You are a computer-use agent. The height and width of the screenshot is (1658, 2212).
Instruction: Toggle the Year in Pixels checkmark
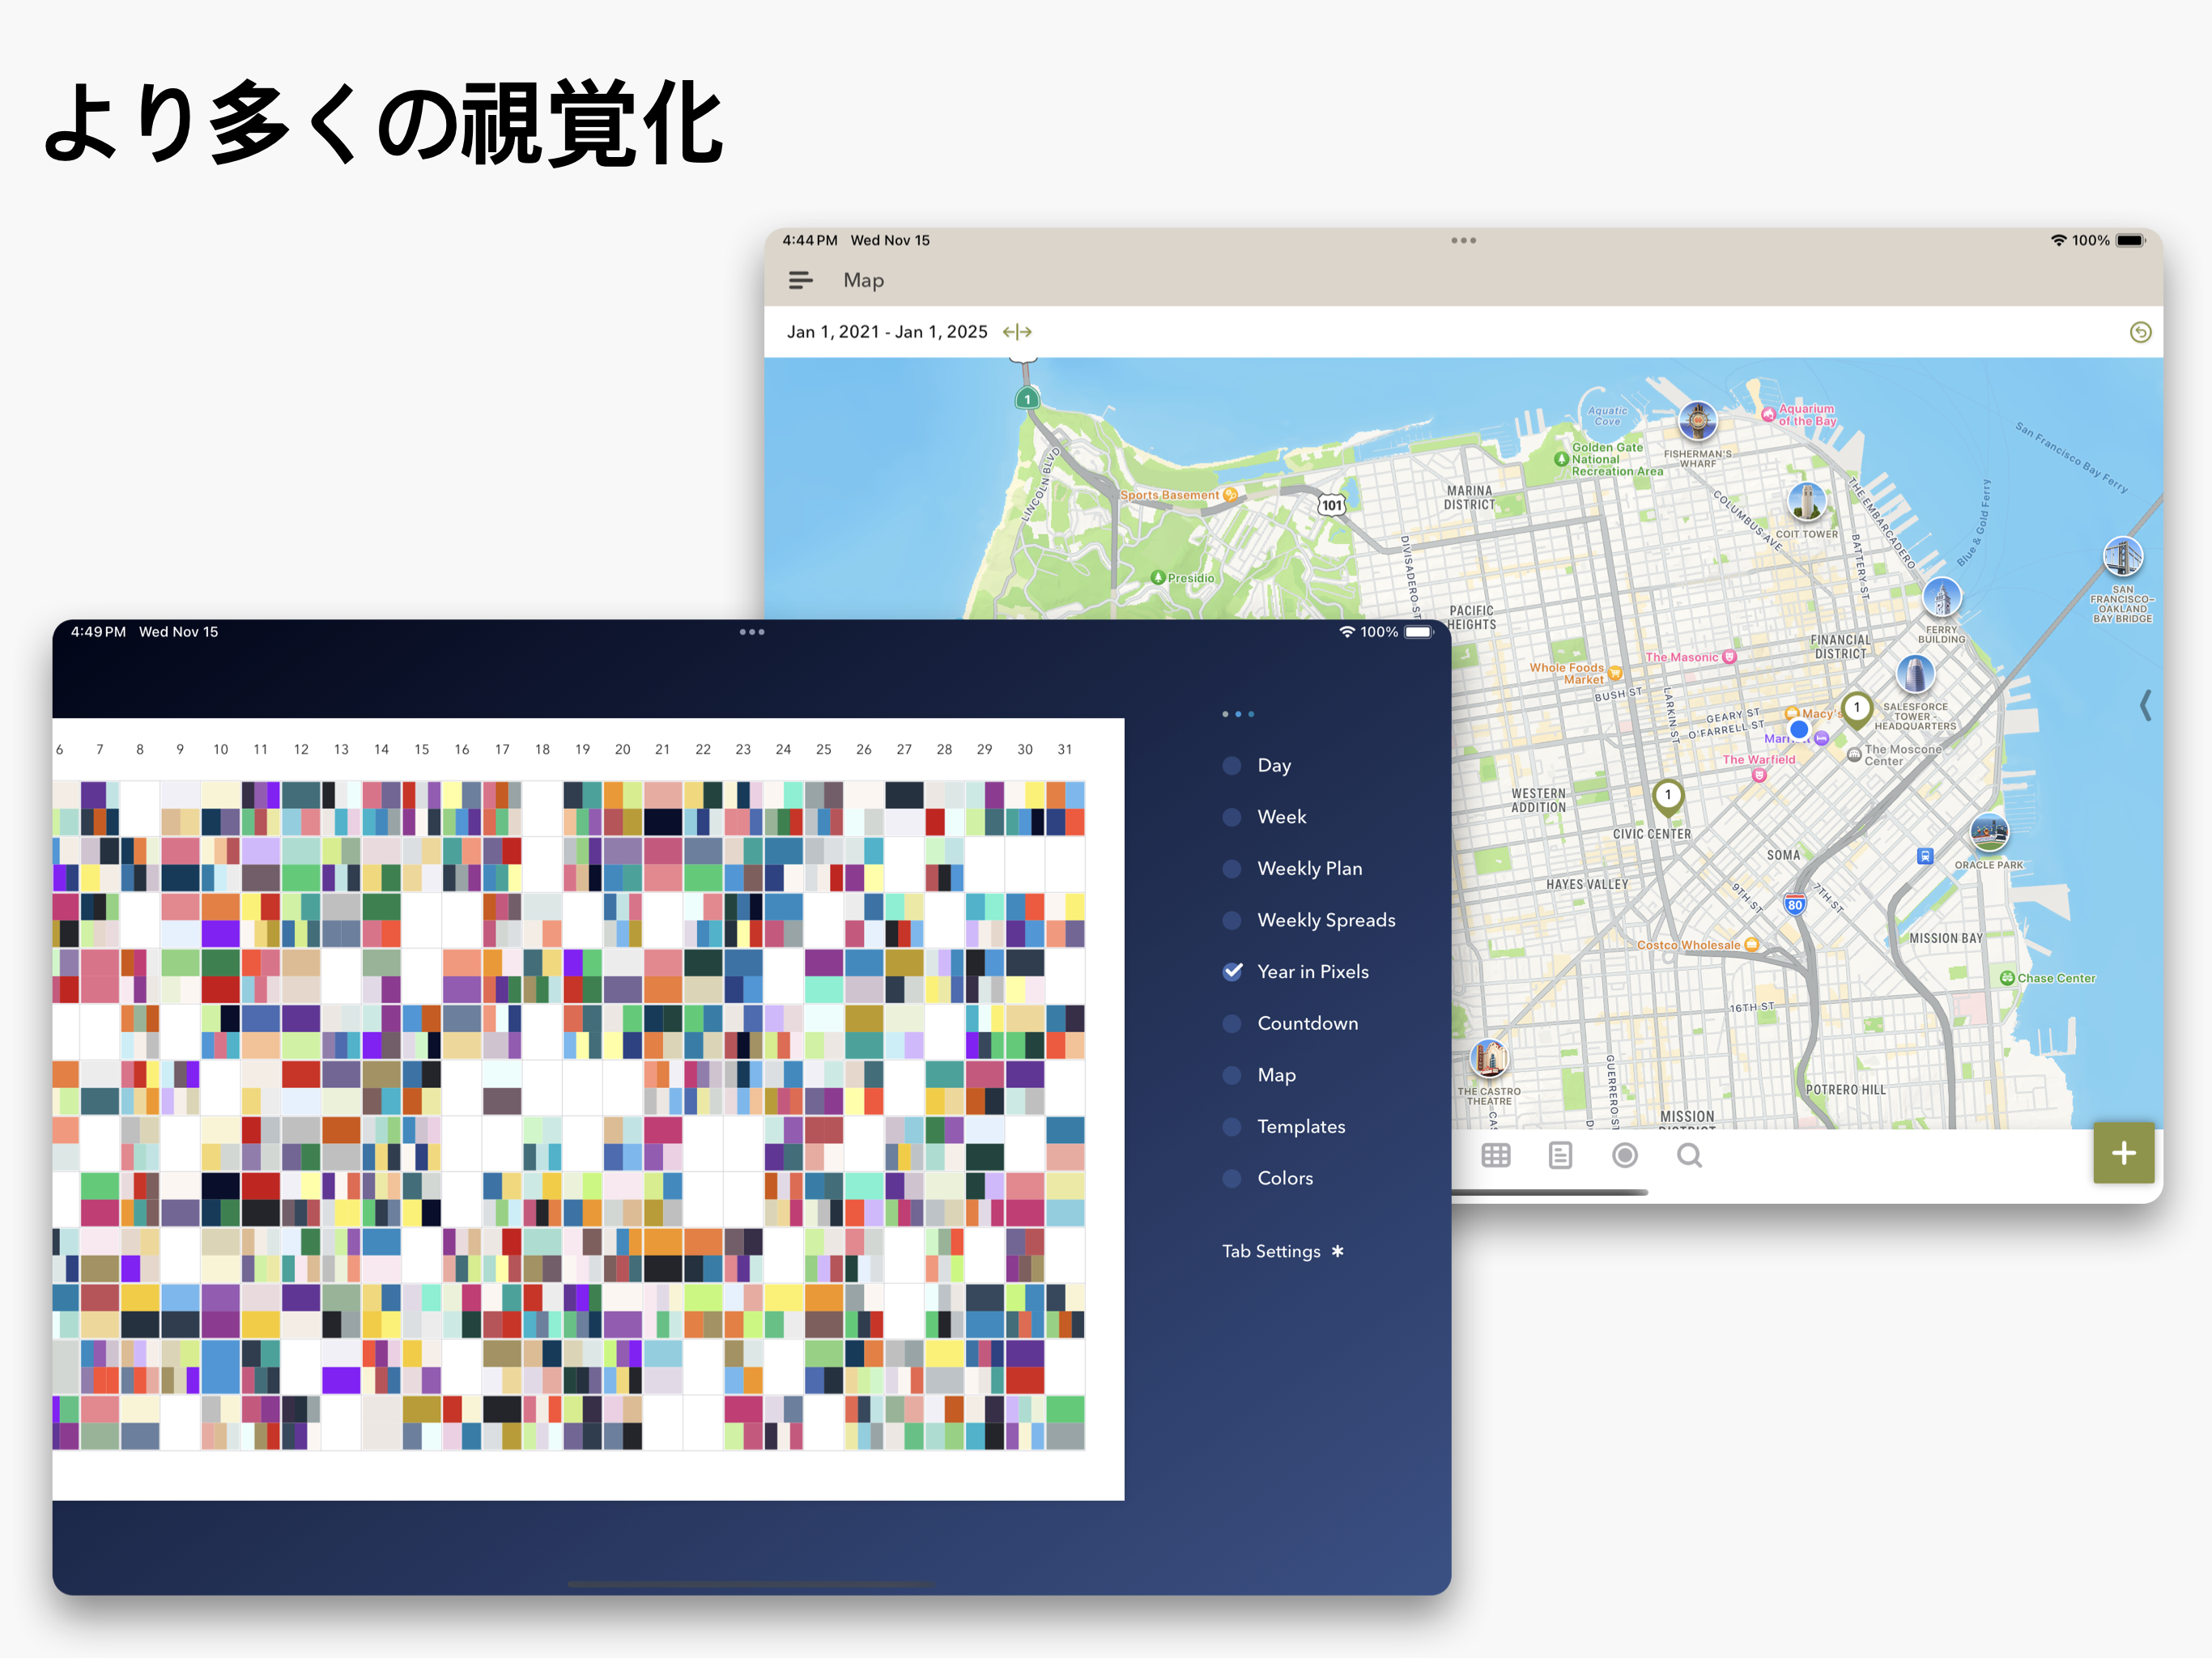[1233, 972]
